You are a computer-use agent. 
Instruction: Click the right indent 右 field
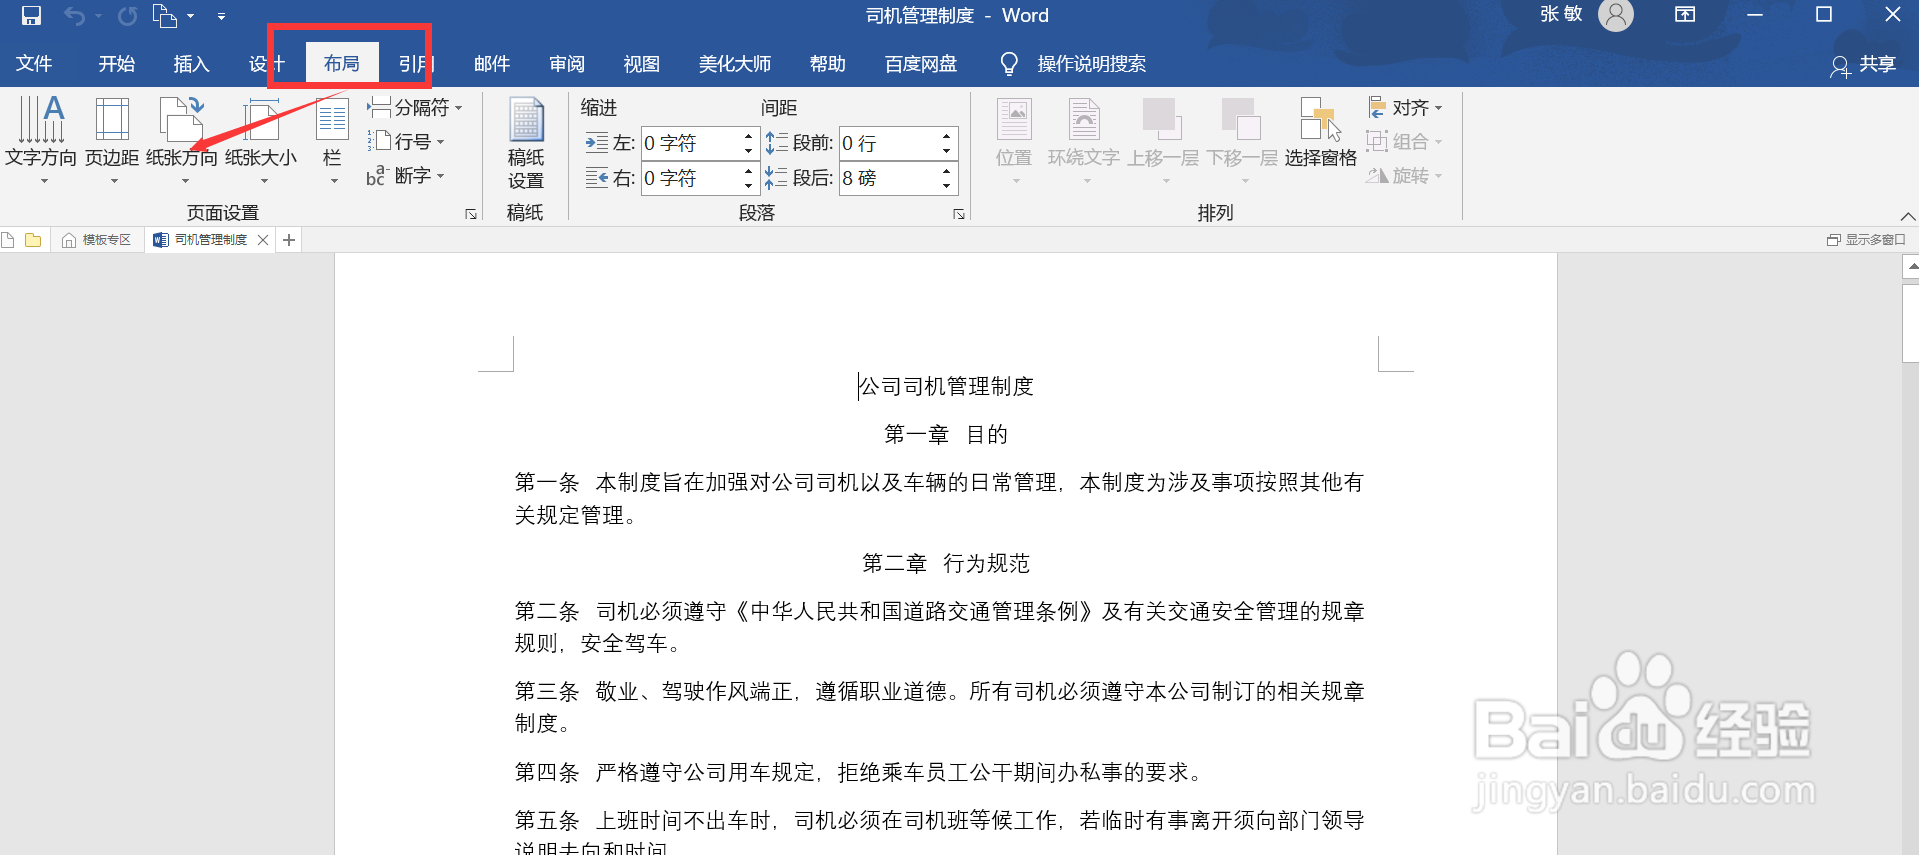tap(691, 178)
